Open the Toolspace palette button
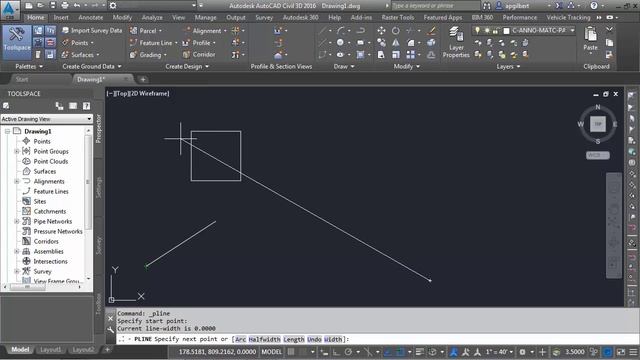Viewport: 640px width, 360px height. coord(17,42)
